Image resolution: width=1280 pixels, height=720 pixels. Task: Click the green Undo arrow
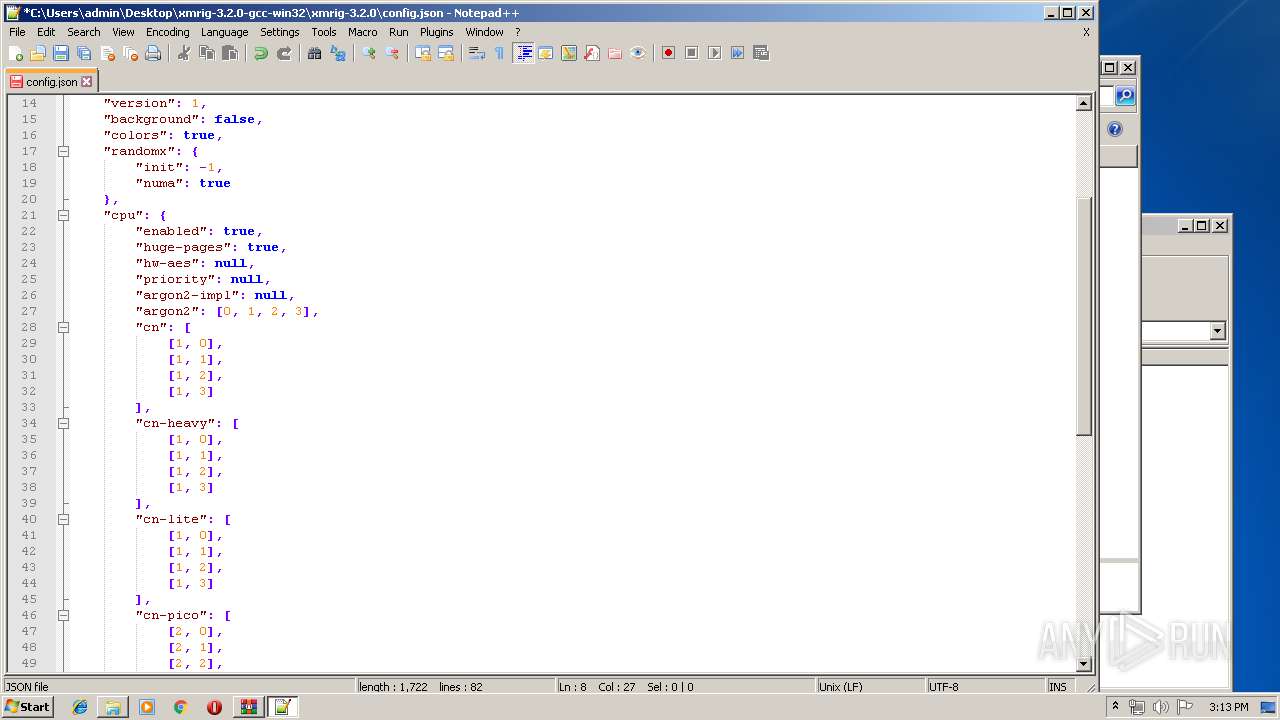261,53
